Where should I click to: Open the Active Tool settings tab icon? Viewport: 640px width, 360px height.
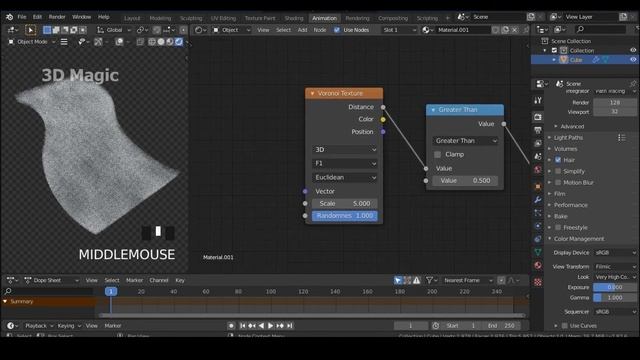pos(538,100)
